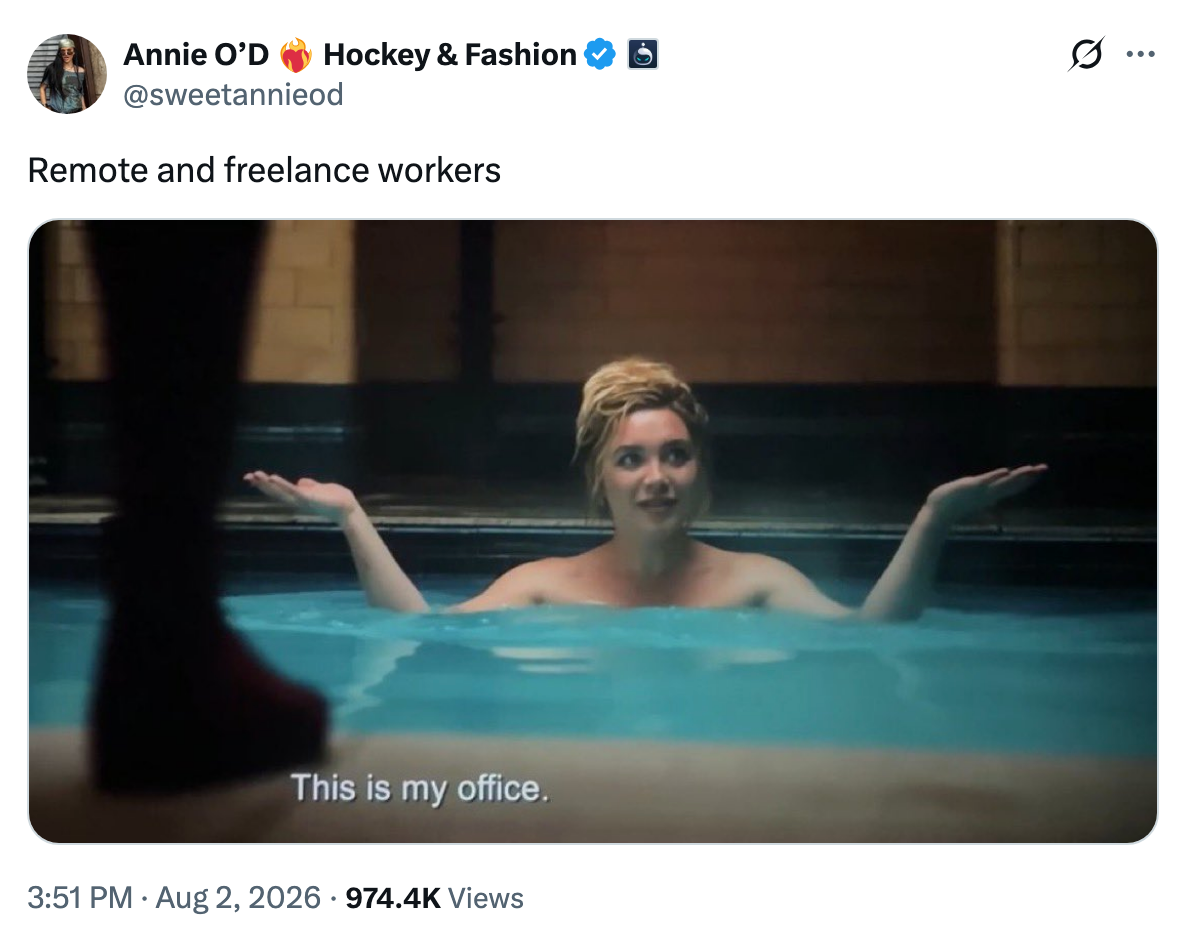Click the woman's raised left hand in image
Viewport: 1184px width, 944px height.
[x=989, y=487]
